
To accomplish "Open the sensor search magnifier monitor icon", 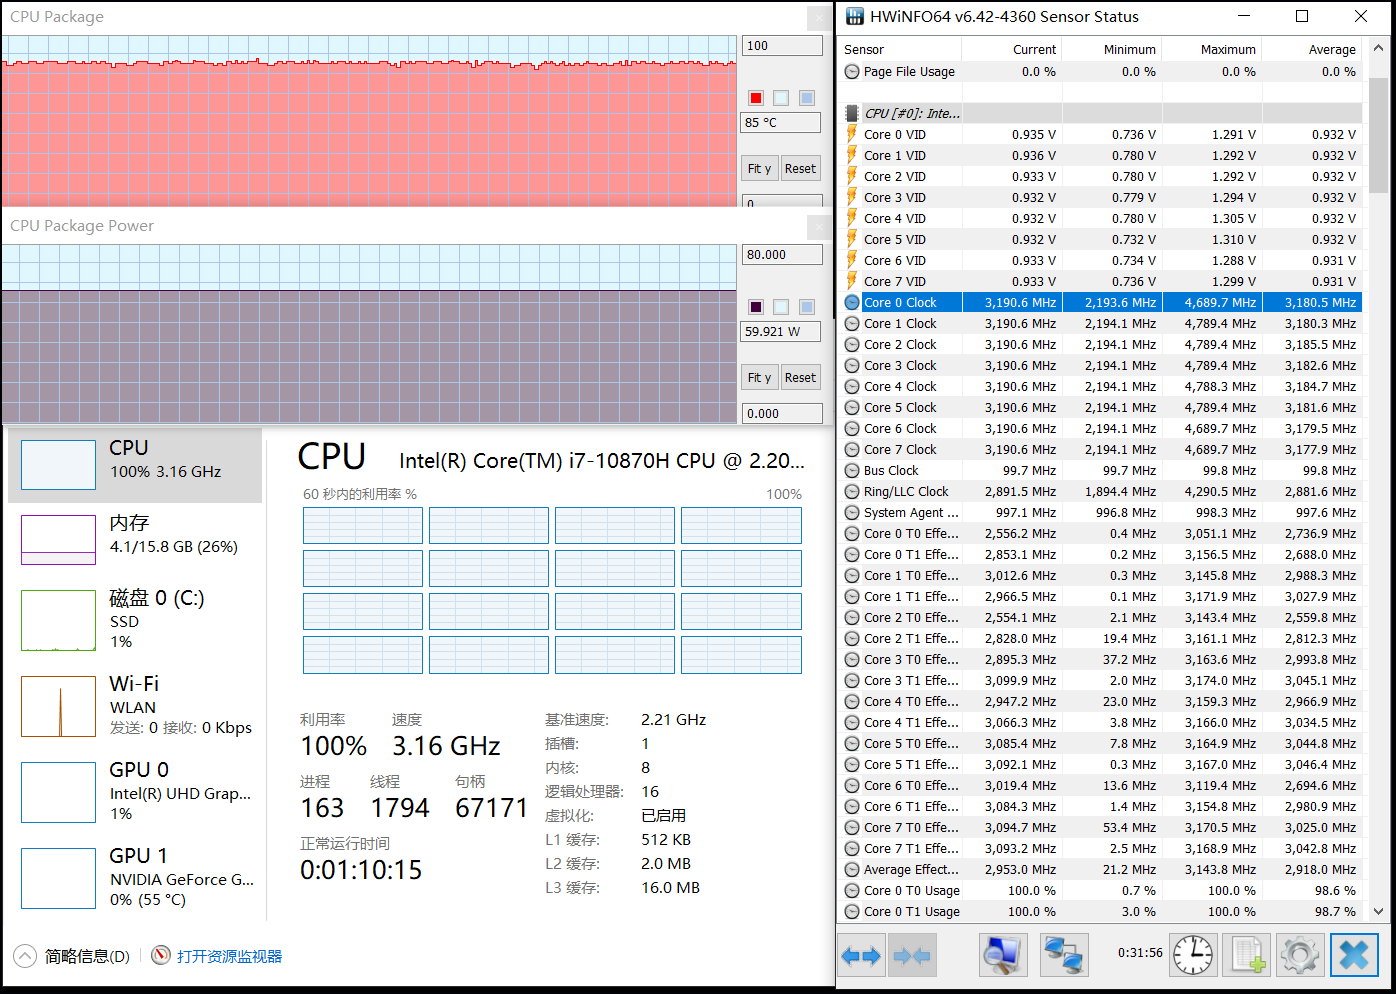I will coord(1002,956).
